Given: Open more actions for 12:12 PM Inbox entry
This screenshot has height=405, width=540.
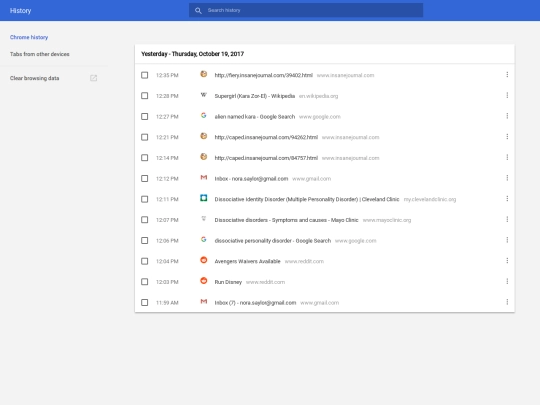Looking at the screenshot, I should click(507, 178).
